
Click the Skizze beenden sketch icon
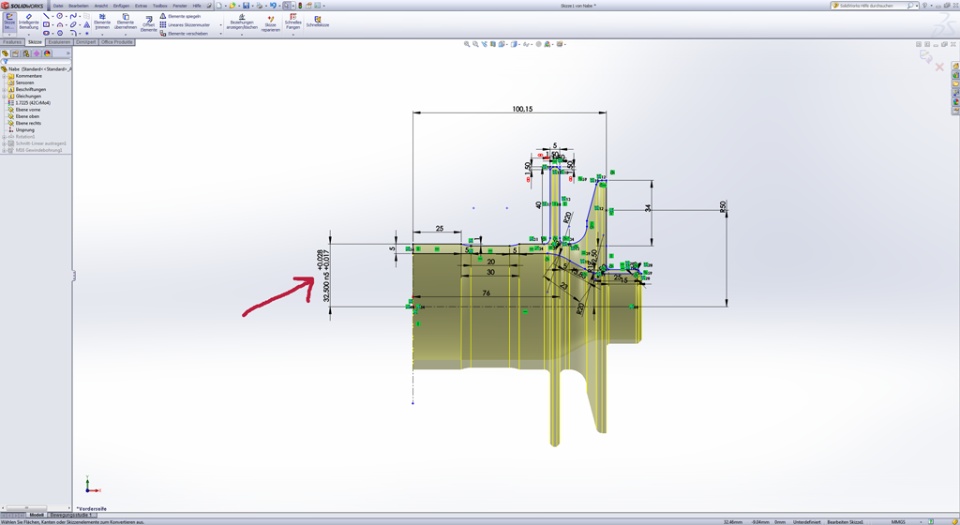pyautogui.click(x=9, y=22)
